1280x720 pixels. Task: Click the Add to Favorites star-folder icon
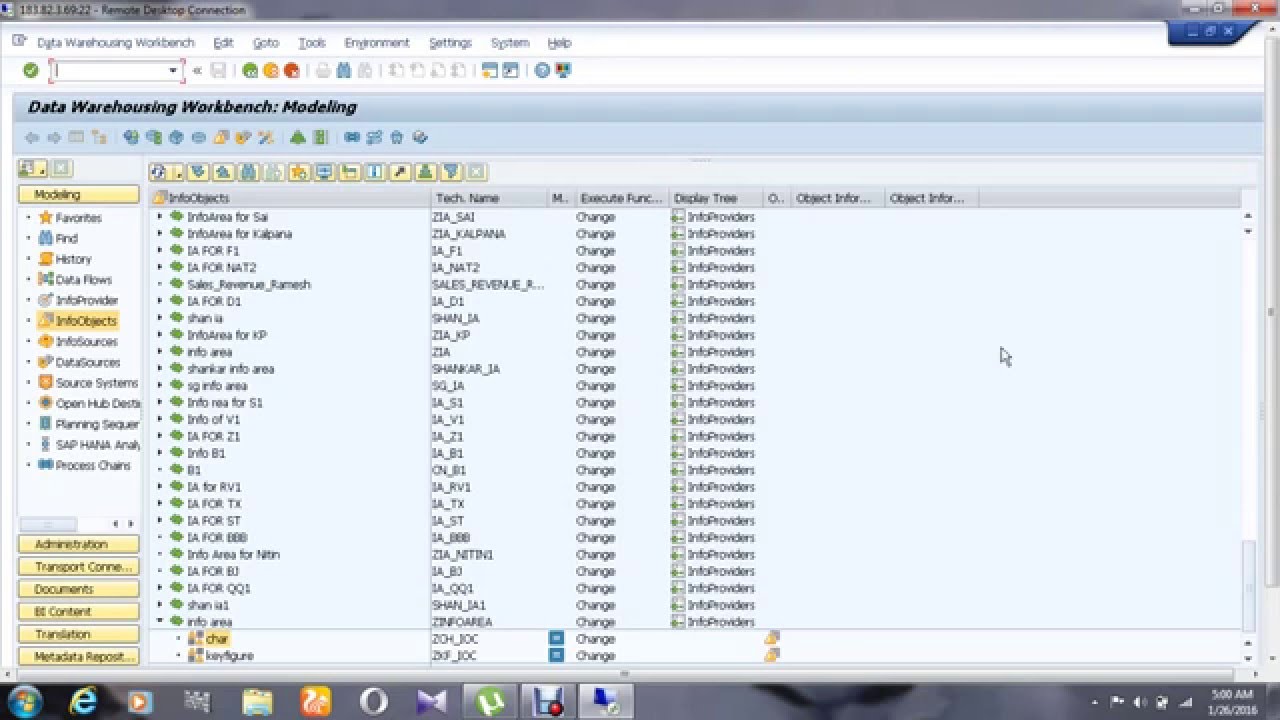click(299, 172)
